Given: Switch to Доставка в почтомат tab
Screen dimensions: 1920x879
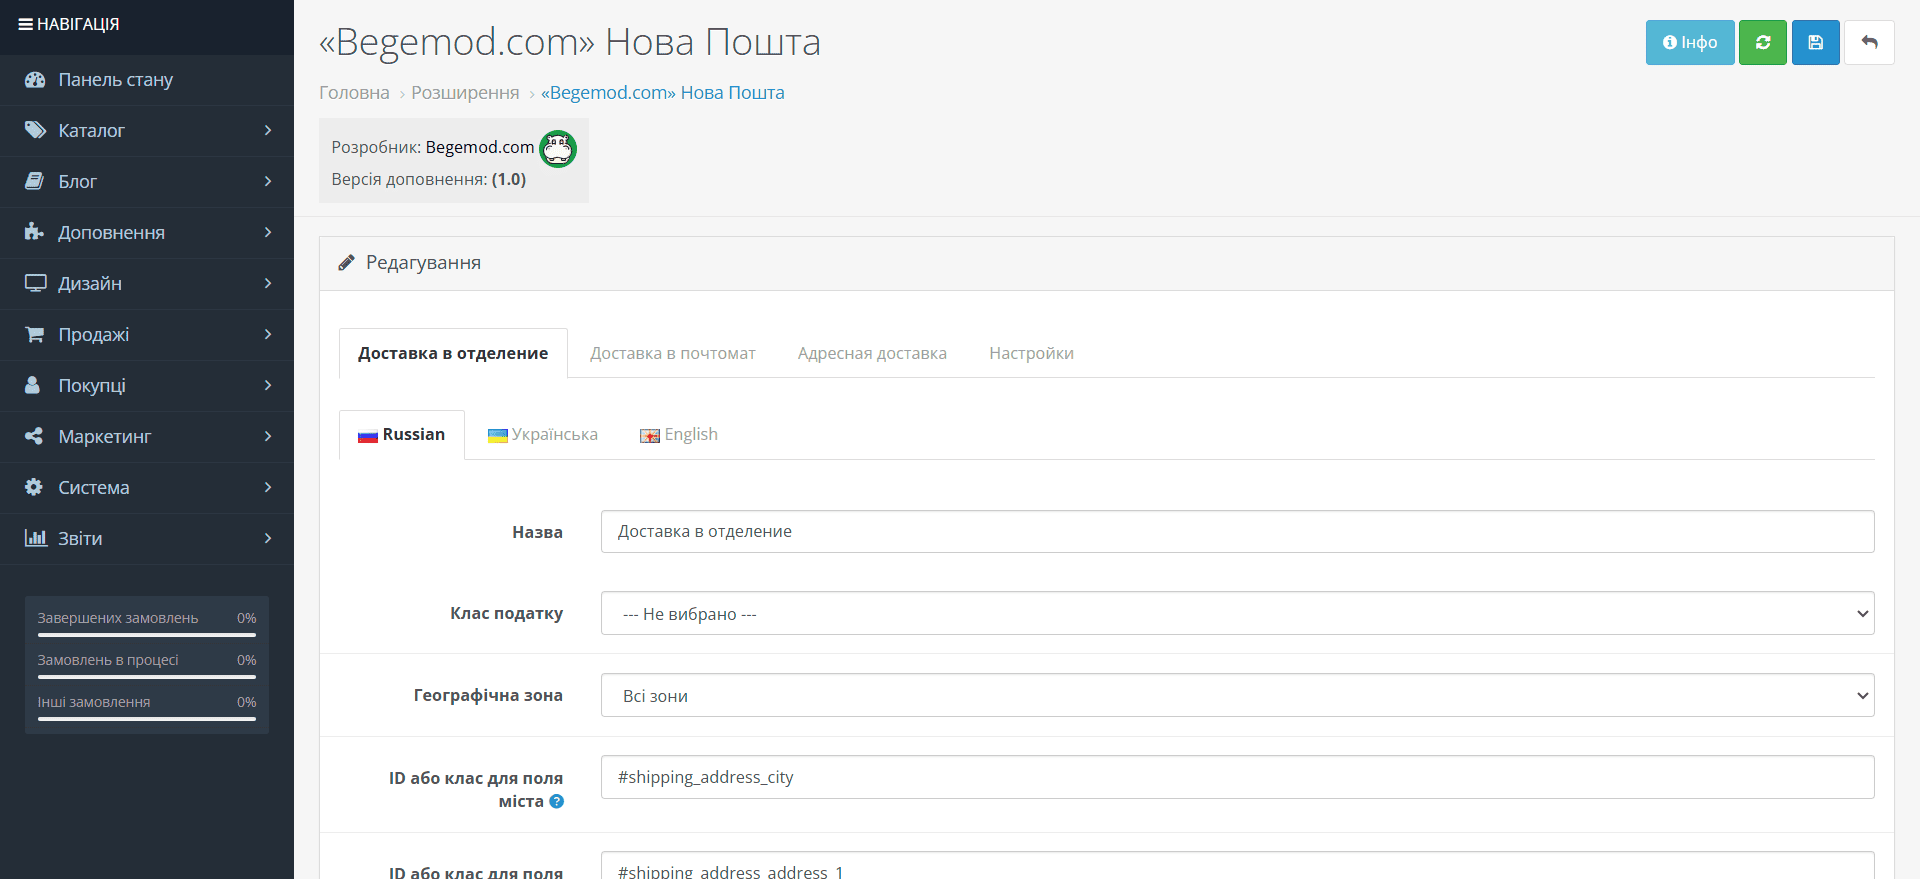Looking at the screenshot, I should tap(673, 353).
